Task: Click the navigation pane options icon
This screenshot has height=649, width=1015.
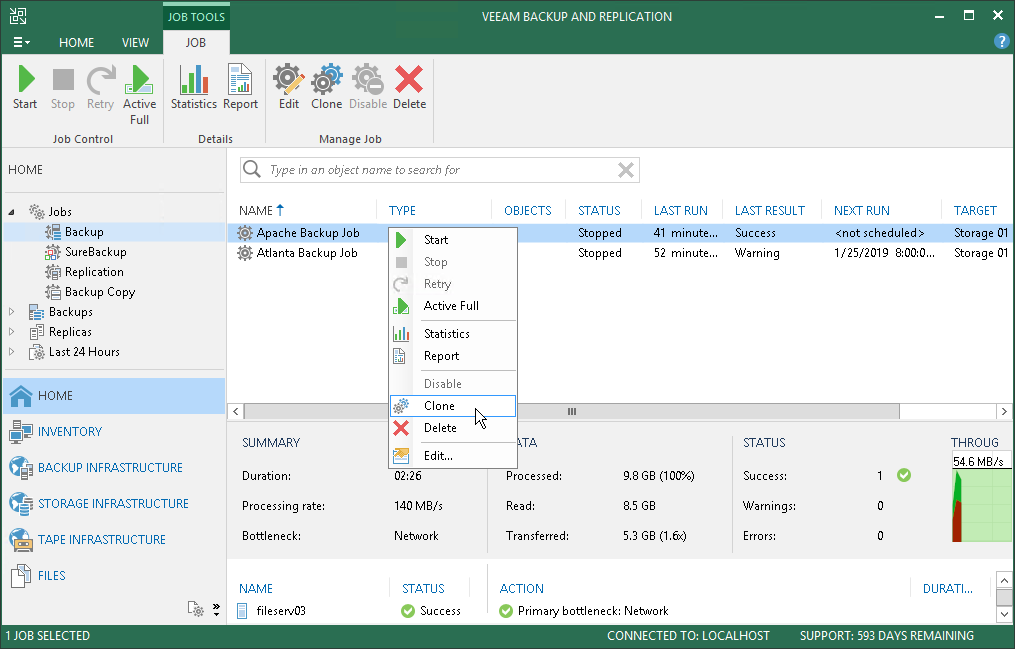Action: coord(195,609)
